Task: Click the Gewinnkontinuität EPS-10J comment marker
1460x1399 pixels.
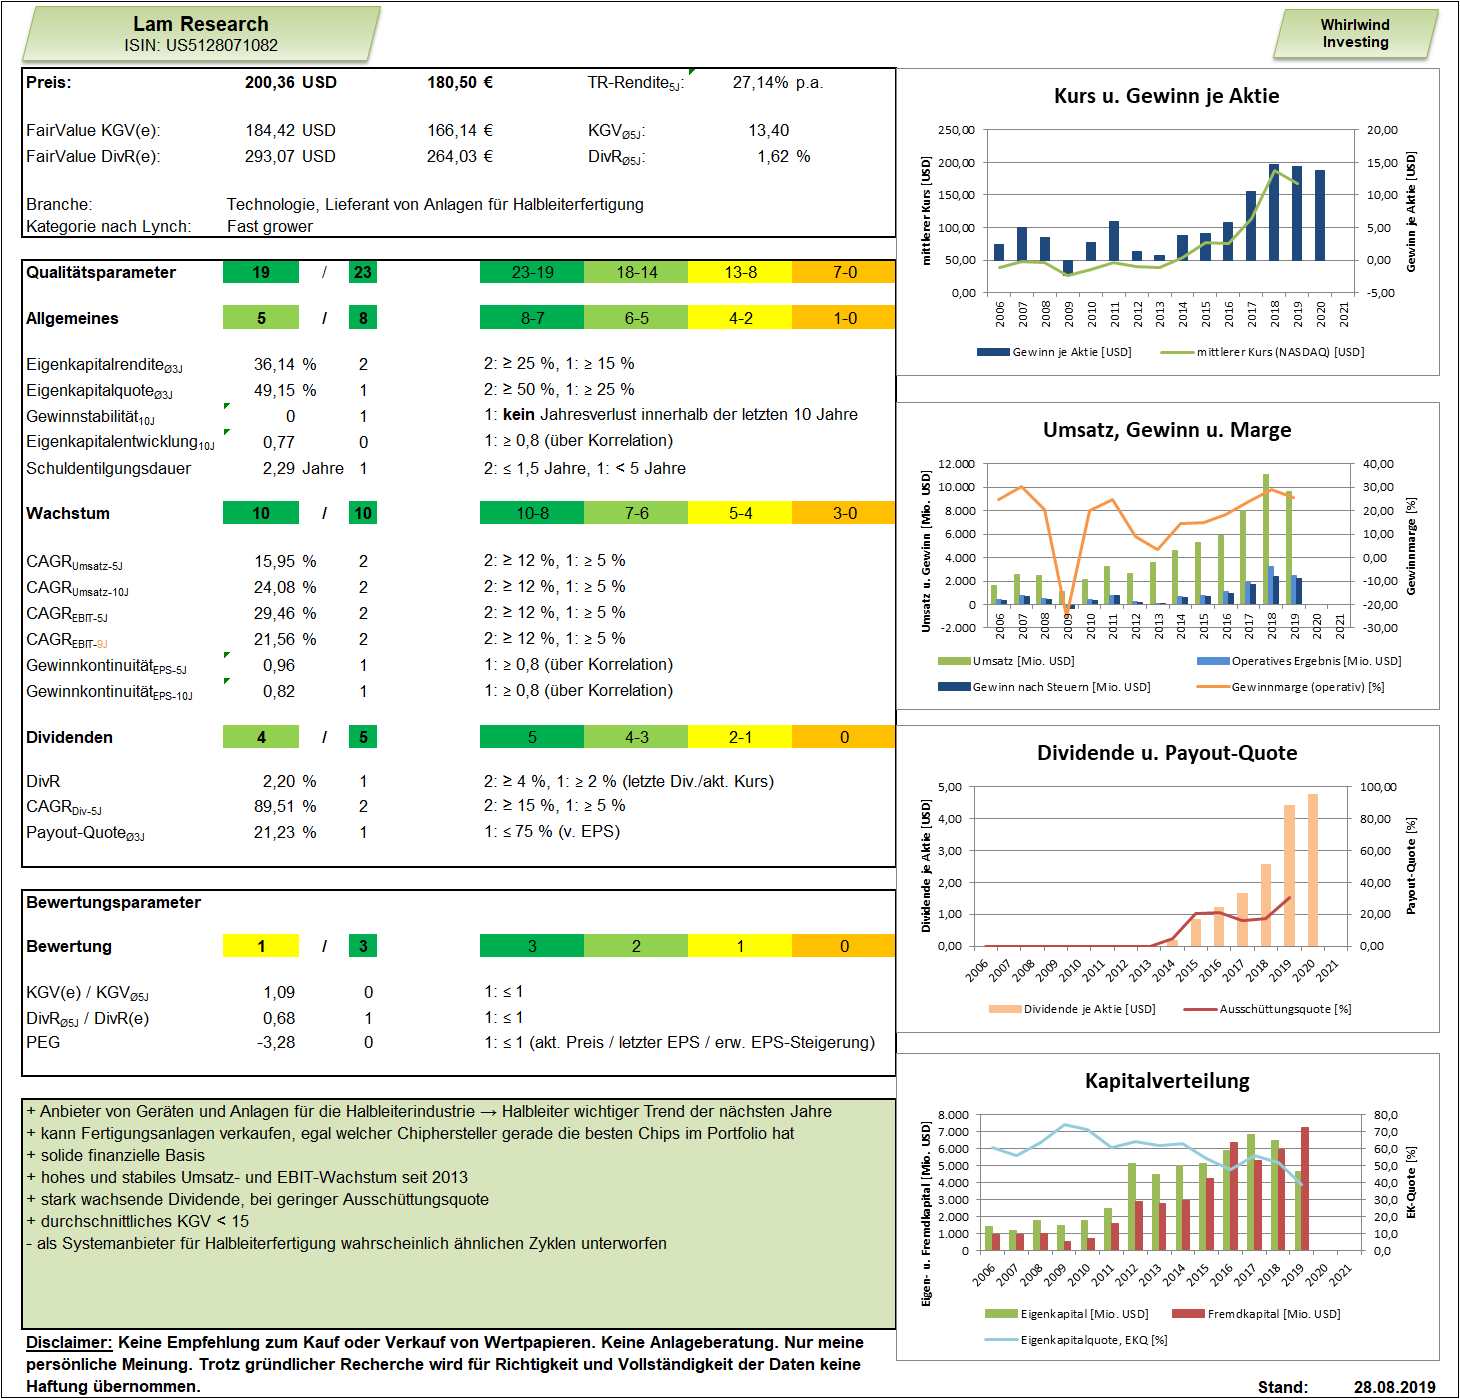Action: point(227,681)
